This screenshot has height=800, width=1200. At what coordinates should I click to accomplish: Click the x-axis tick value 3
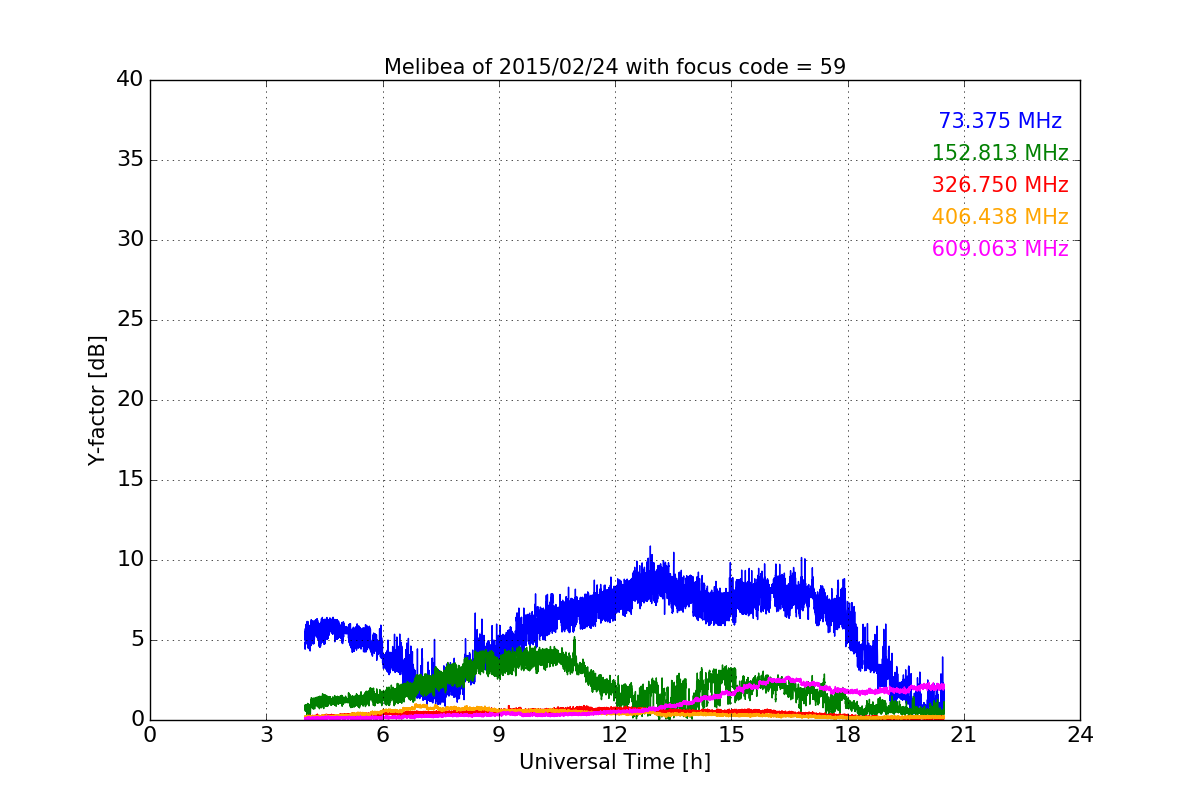[266, 735]
